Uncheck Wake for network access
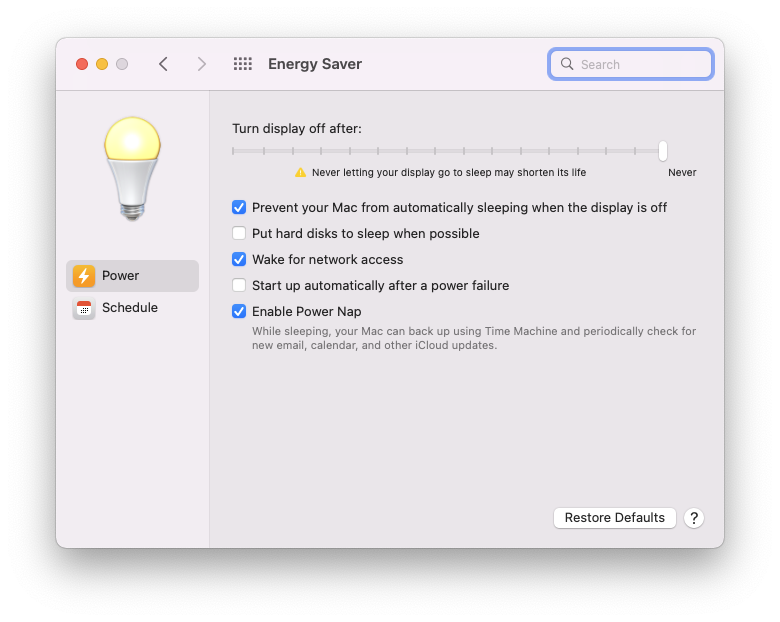The width and height of the screenshot is (780, 622). 239,260
